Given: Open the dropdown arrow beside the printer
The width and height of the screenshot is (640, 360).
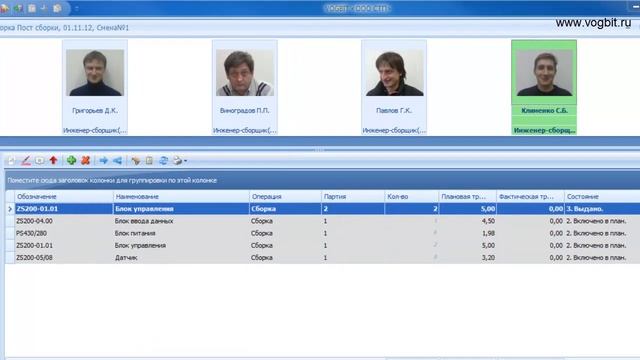Looking at the screenshot, I should coord(185,161).
